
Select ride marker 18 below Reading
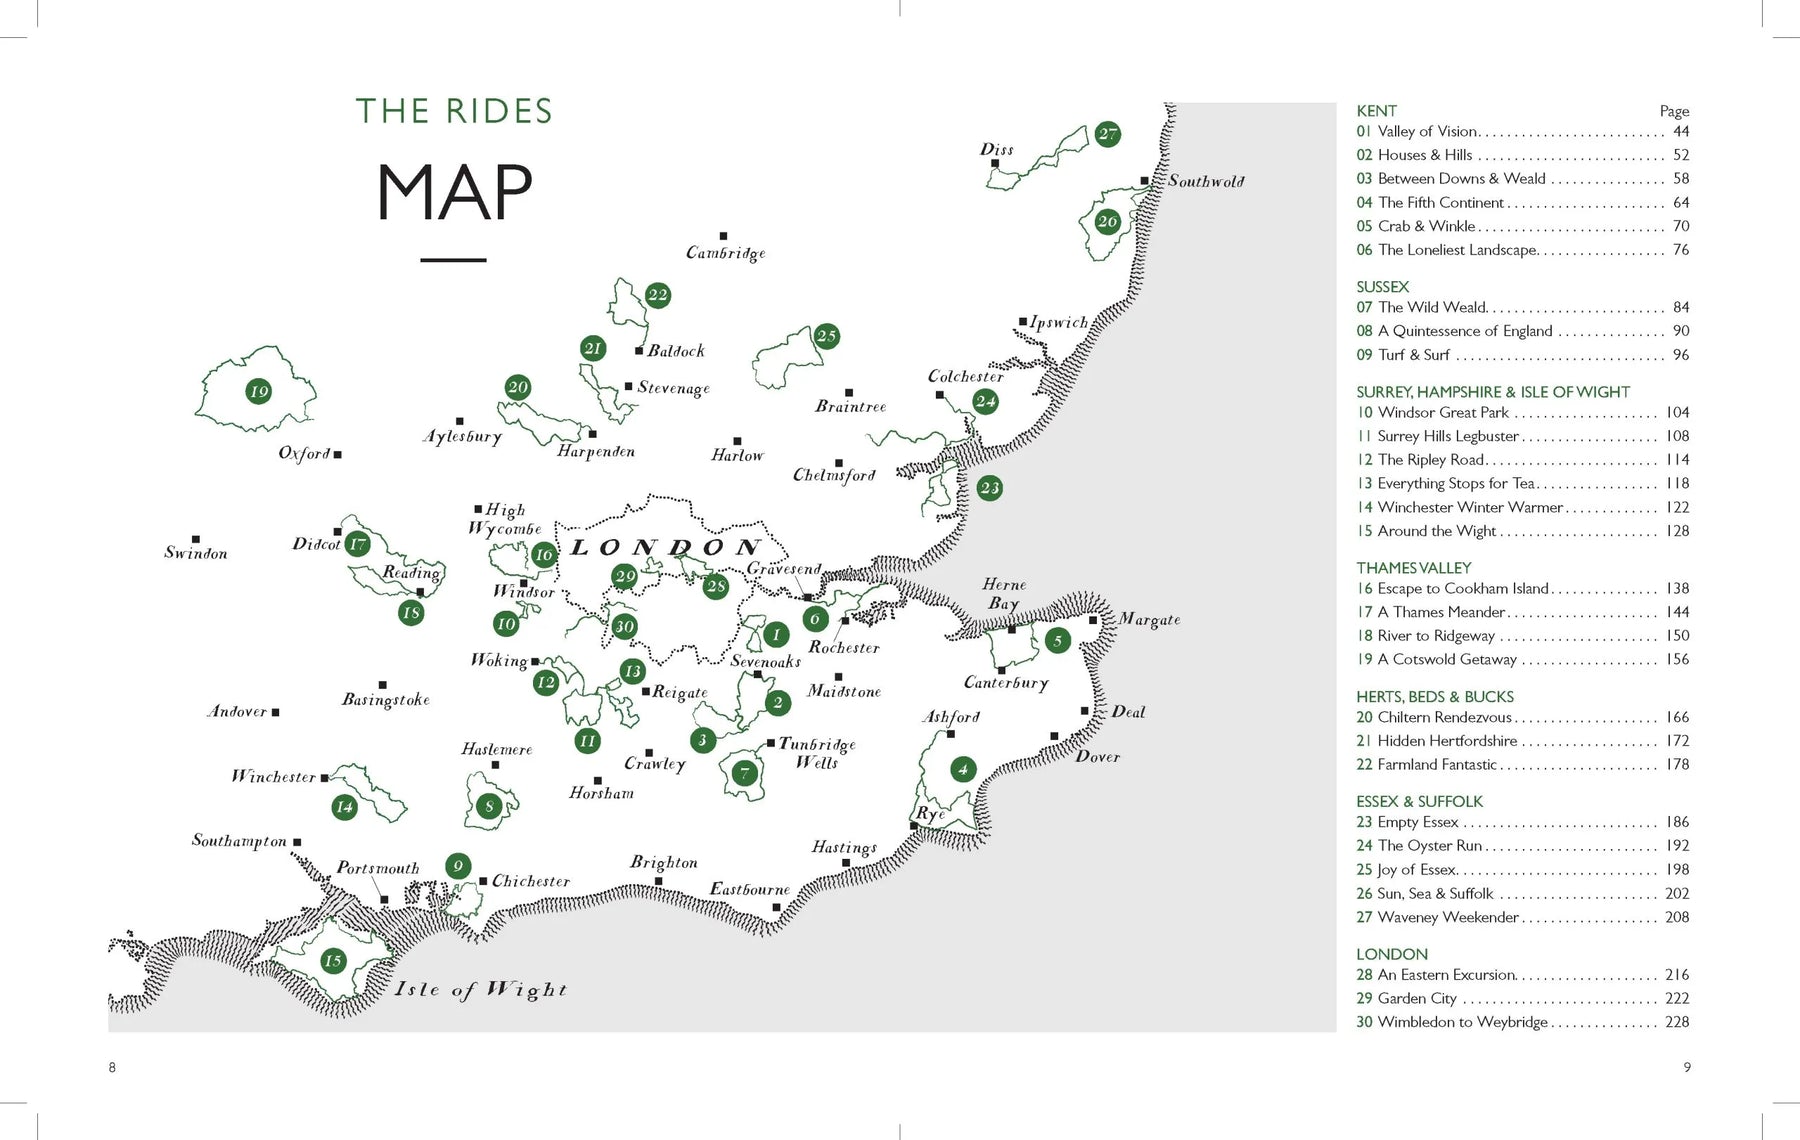tap(410, 612)
